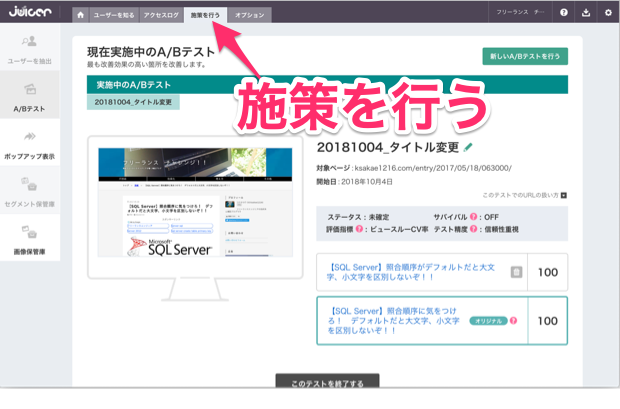Open the フリーランス account menu
620x409 pixels.
click(x=520, y=12)
